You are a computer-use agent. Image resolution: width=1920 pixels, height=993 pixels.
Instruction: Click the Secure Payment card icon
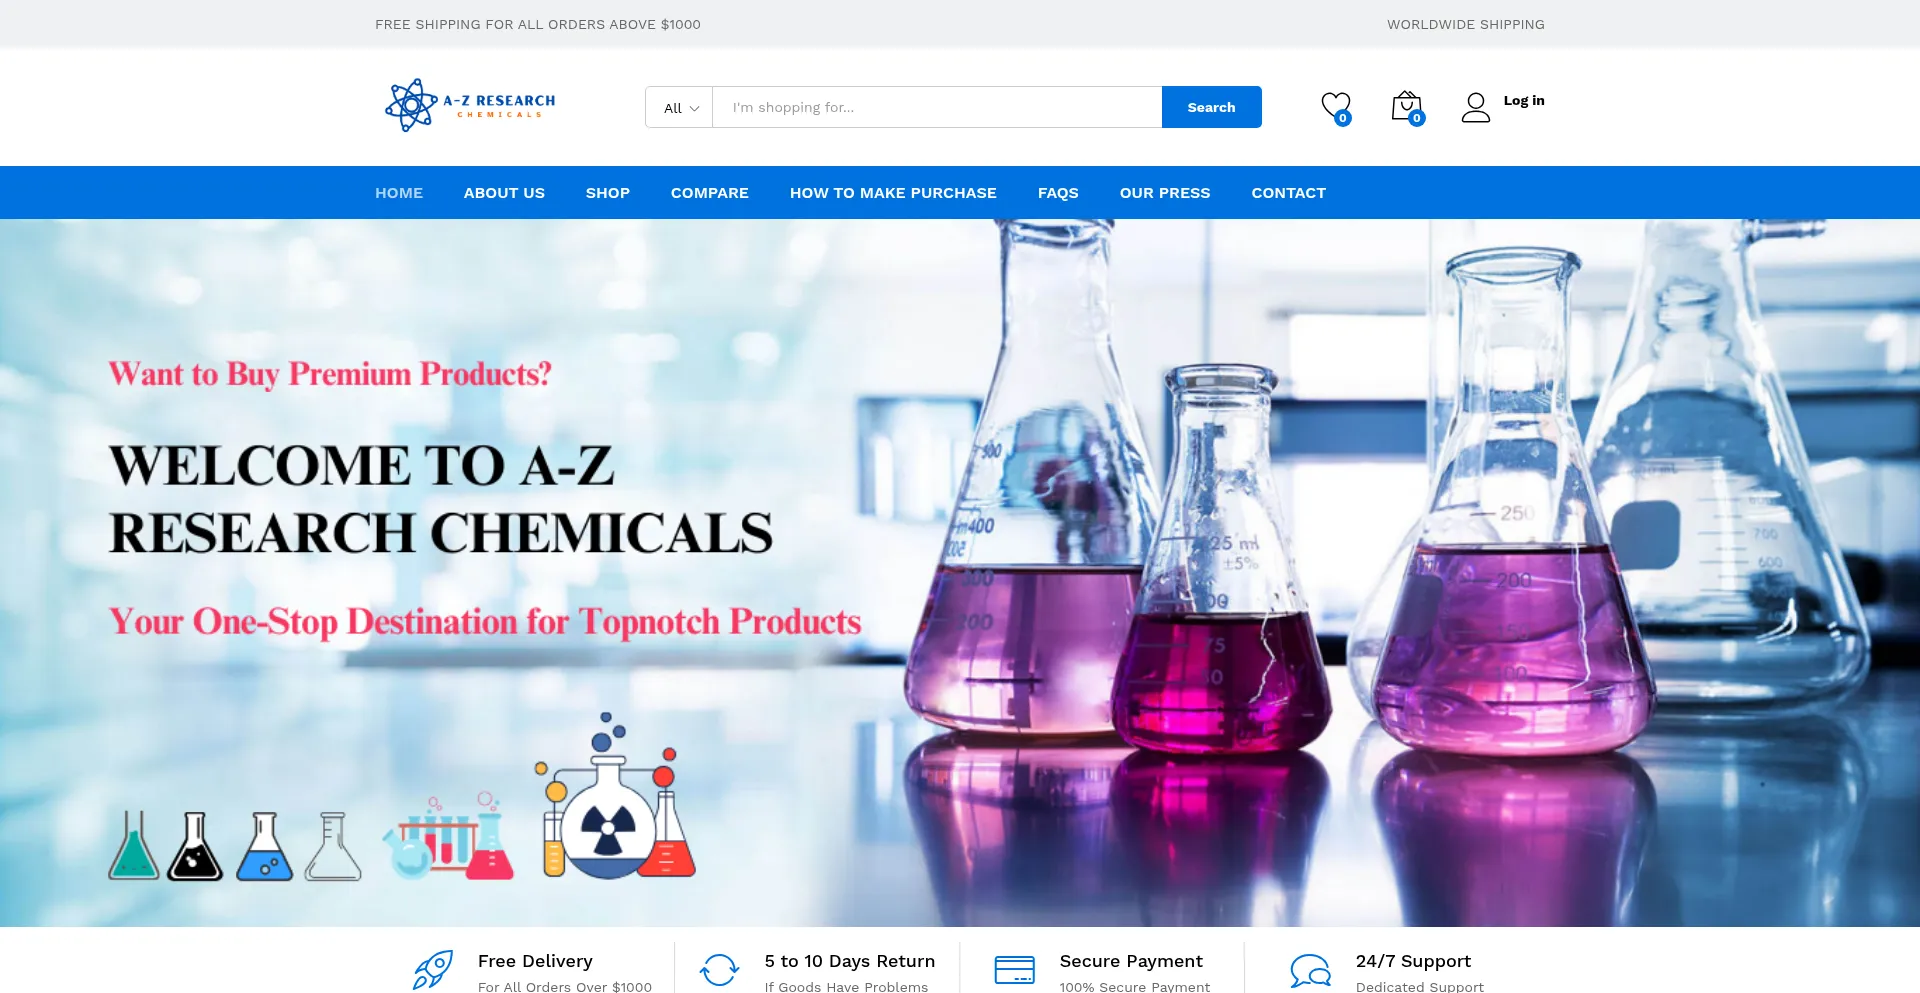coord(1014,970)
